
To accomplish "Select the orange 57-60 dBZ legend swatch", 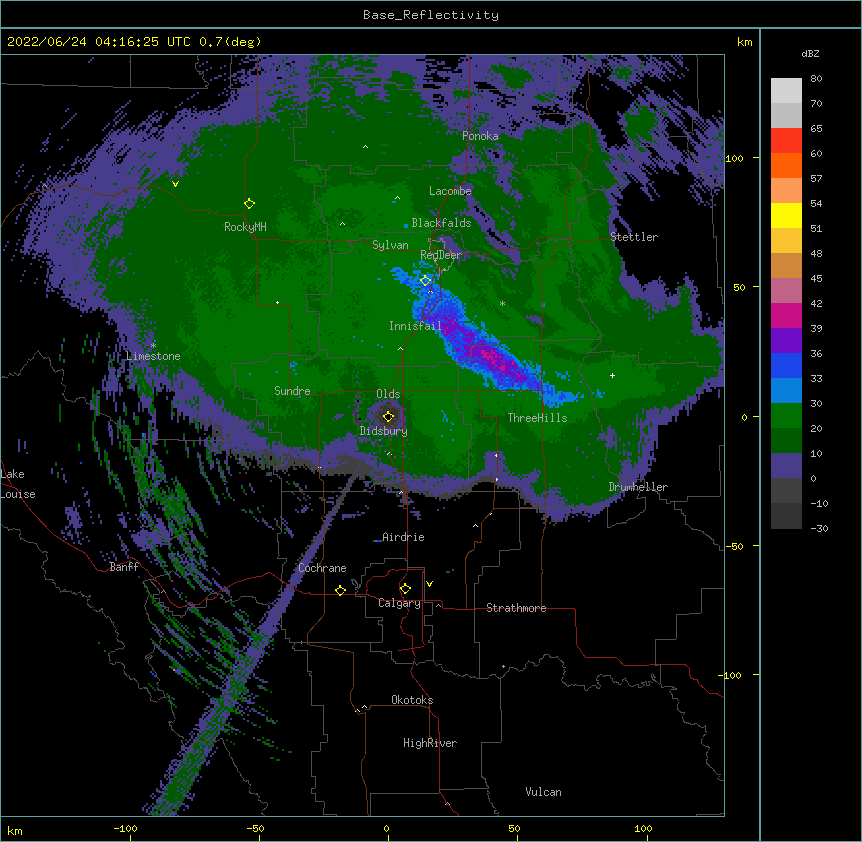I will (786, 165).
